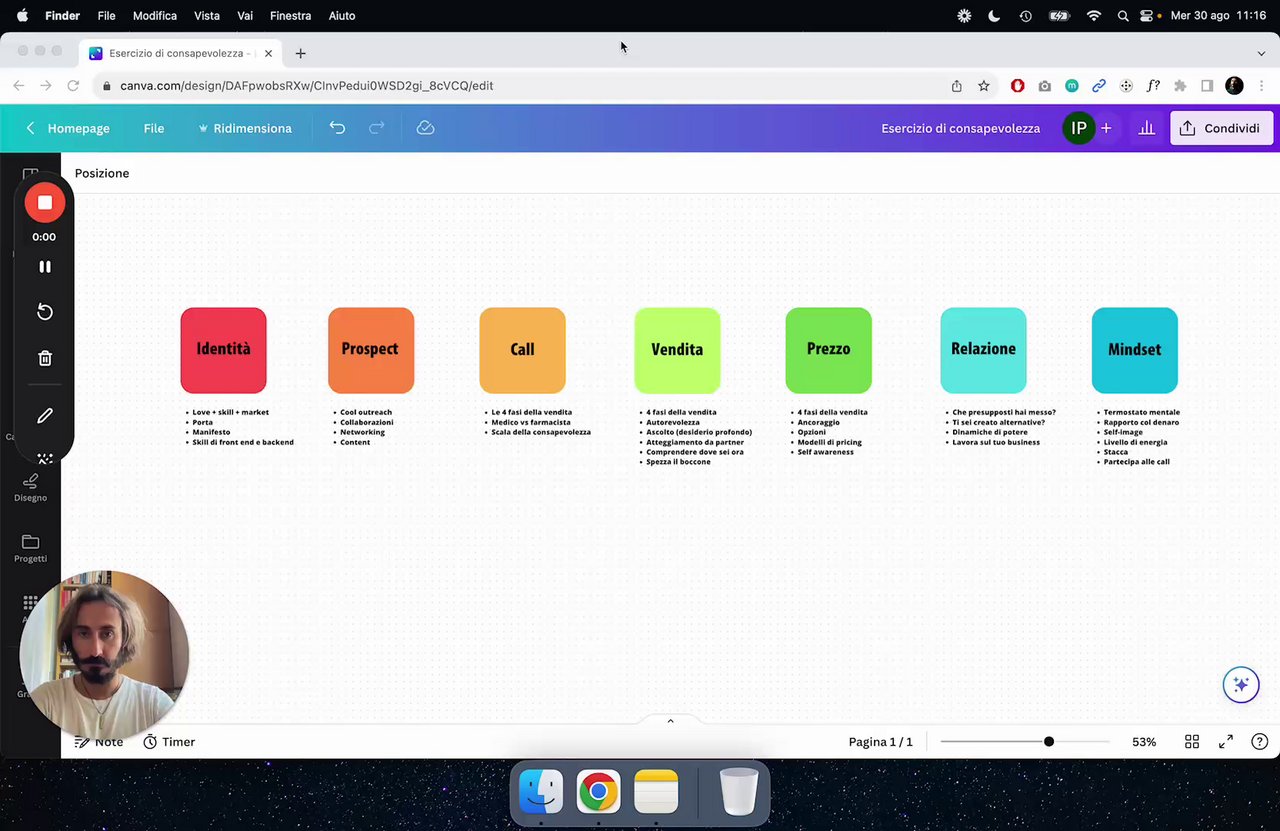The image size is (1280, 831).
Task: Select the pencil drawing tool in recorder
Action: (45, 416)
